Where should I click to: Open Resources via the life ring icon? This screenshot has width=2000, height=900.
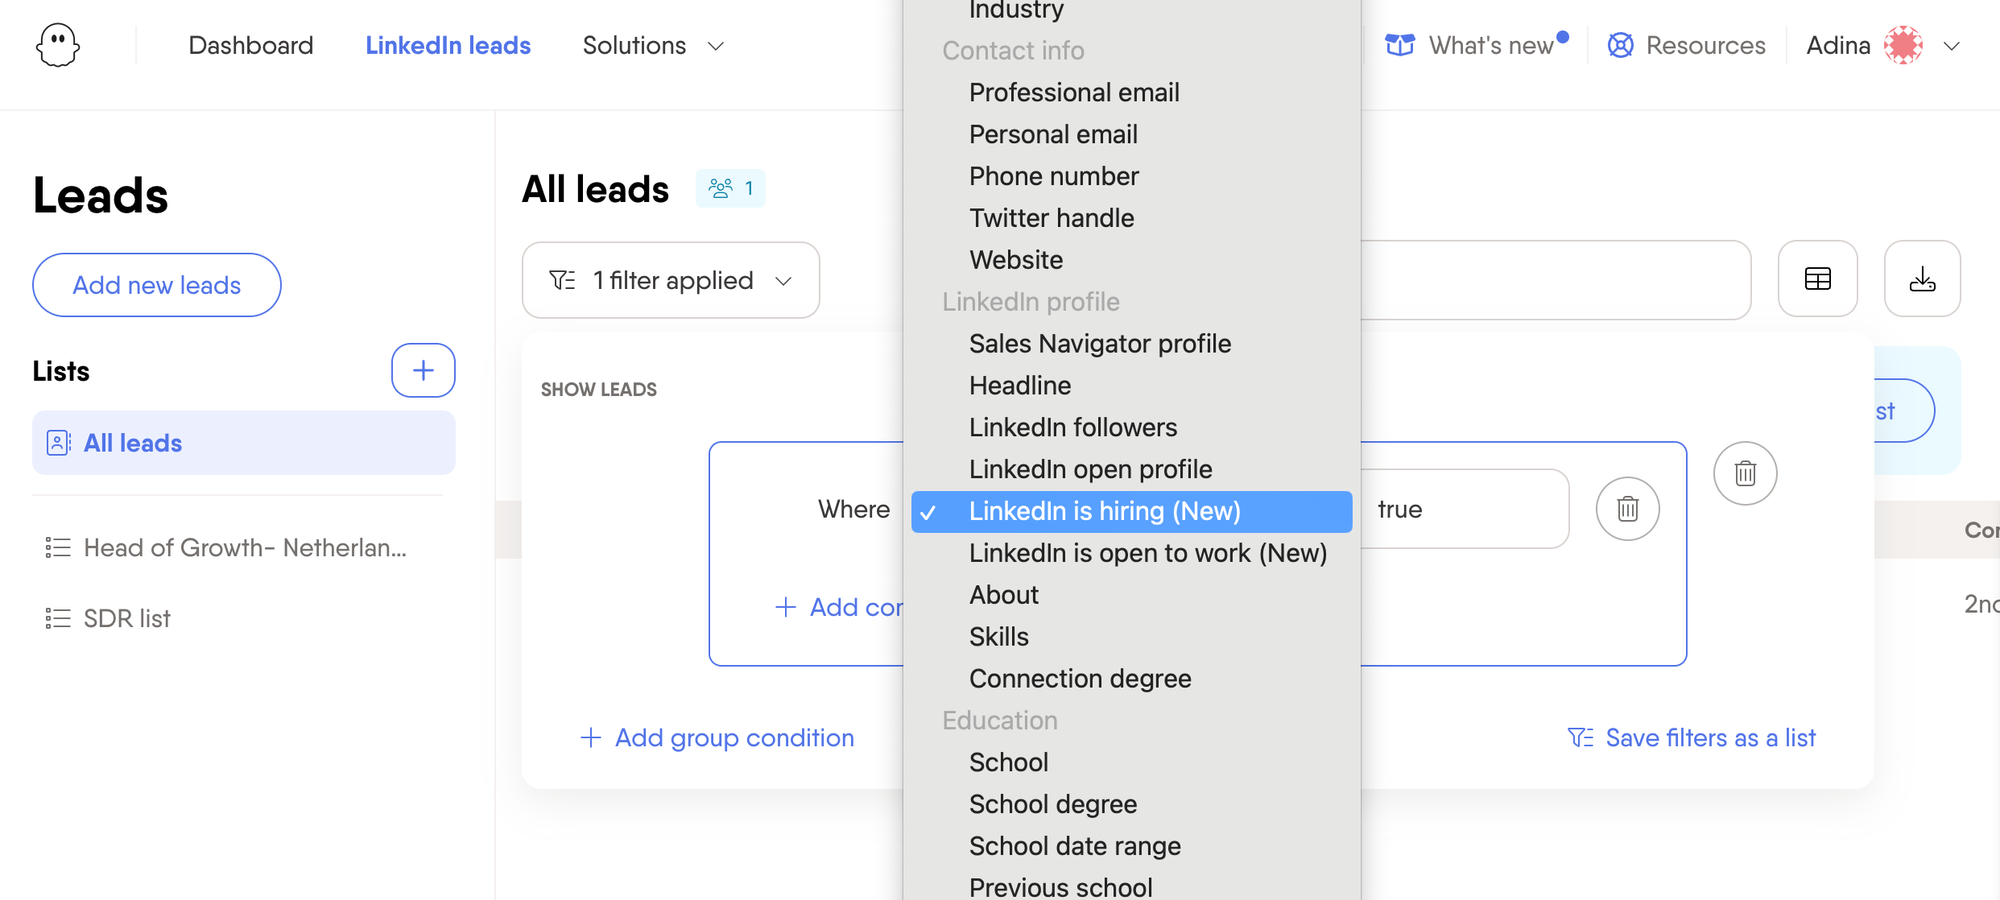coord(1620,44)
